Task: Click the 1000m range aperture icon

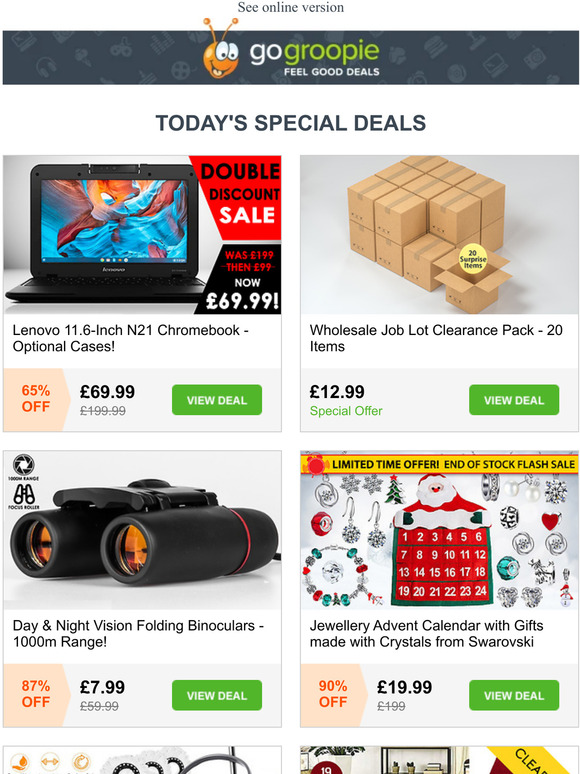Action: tap(23, 465)
